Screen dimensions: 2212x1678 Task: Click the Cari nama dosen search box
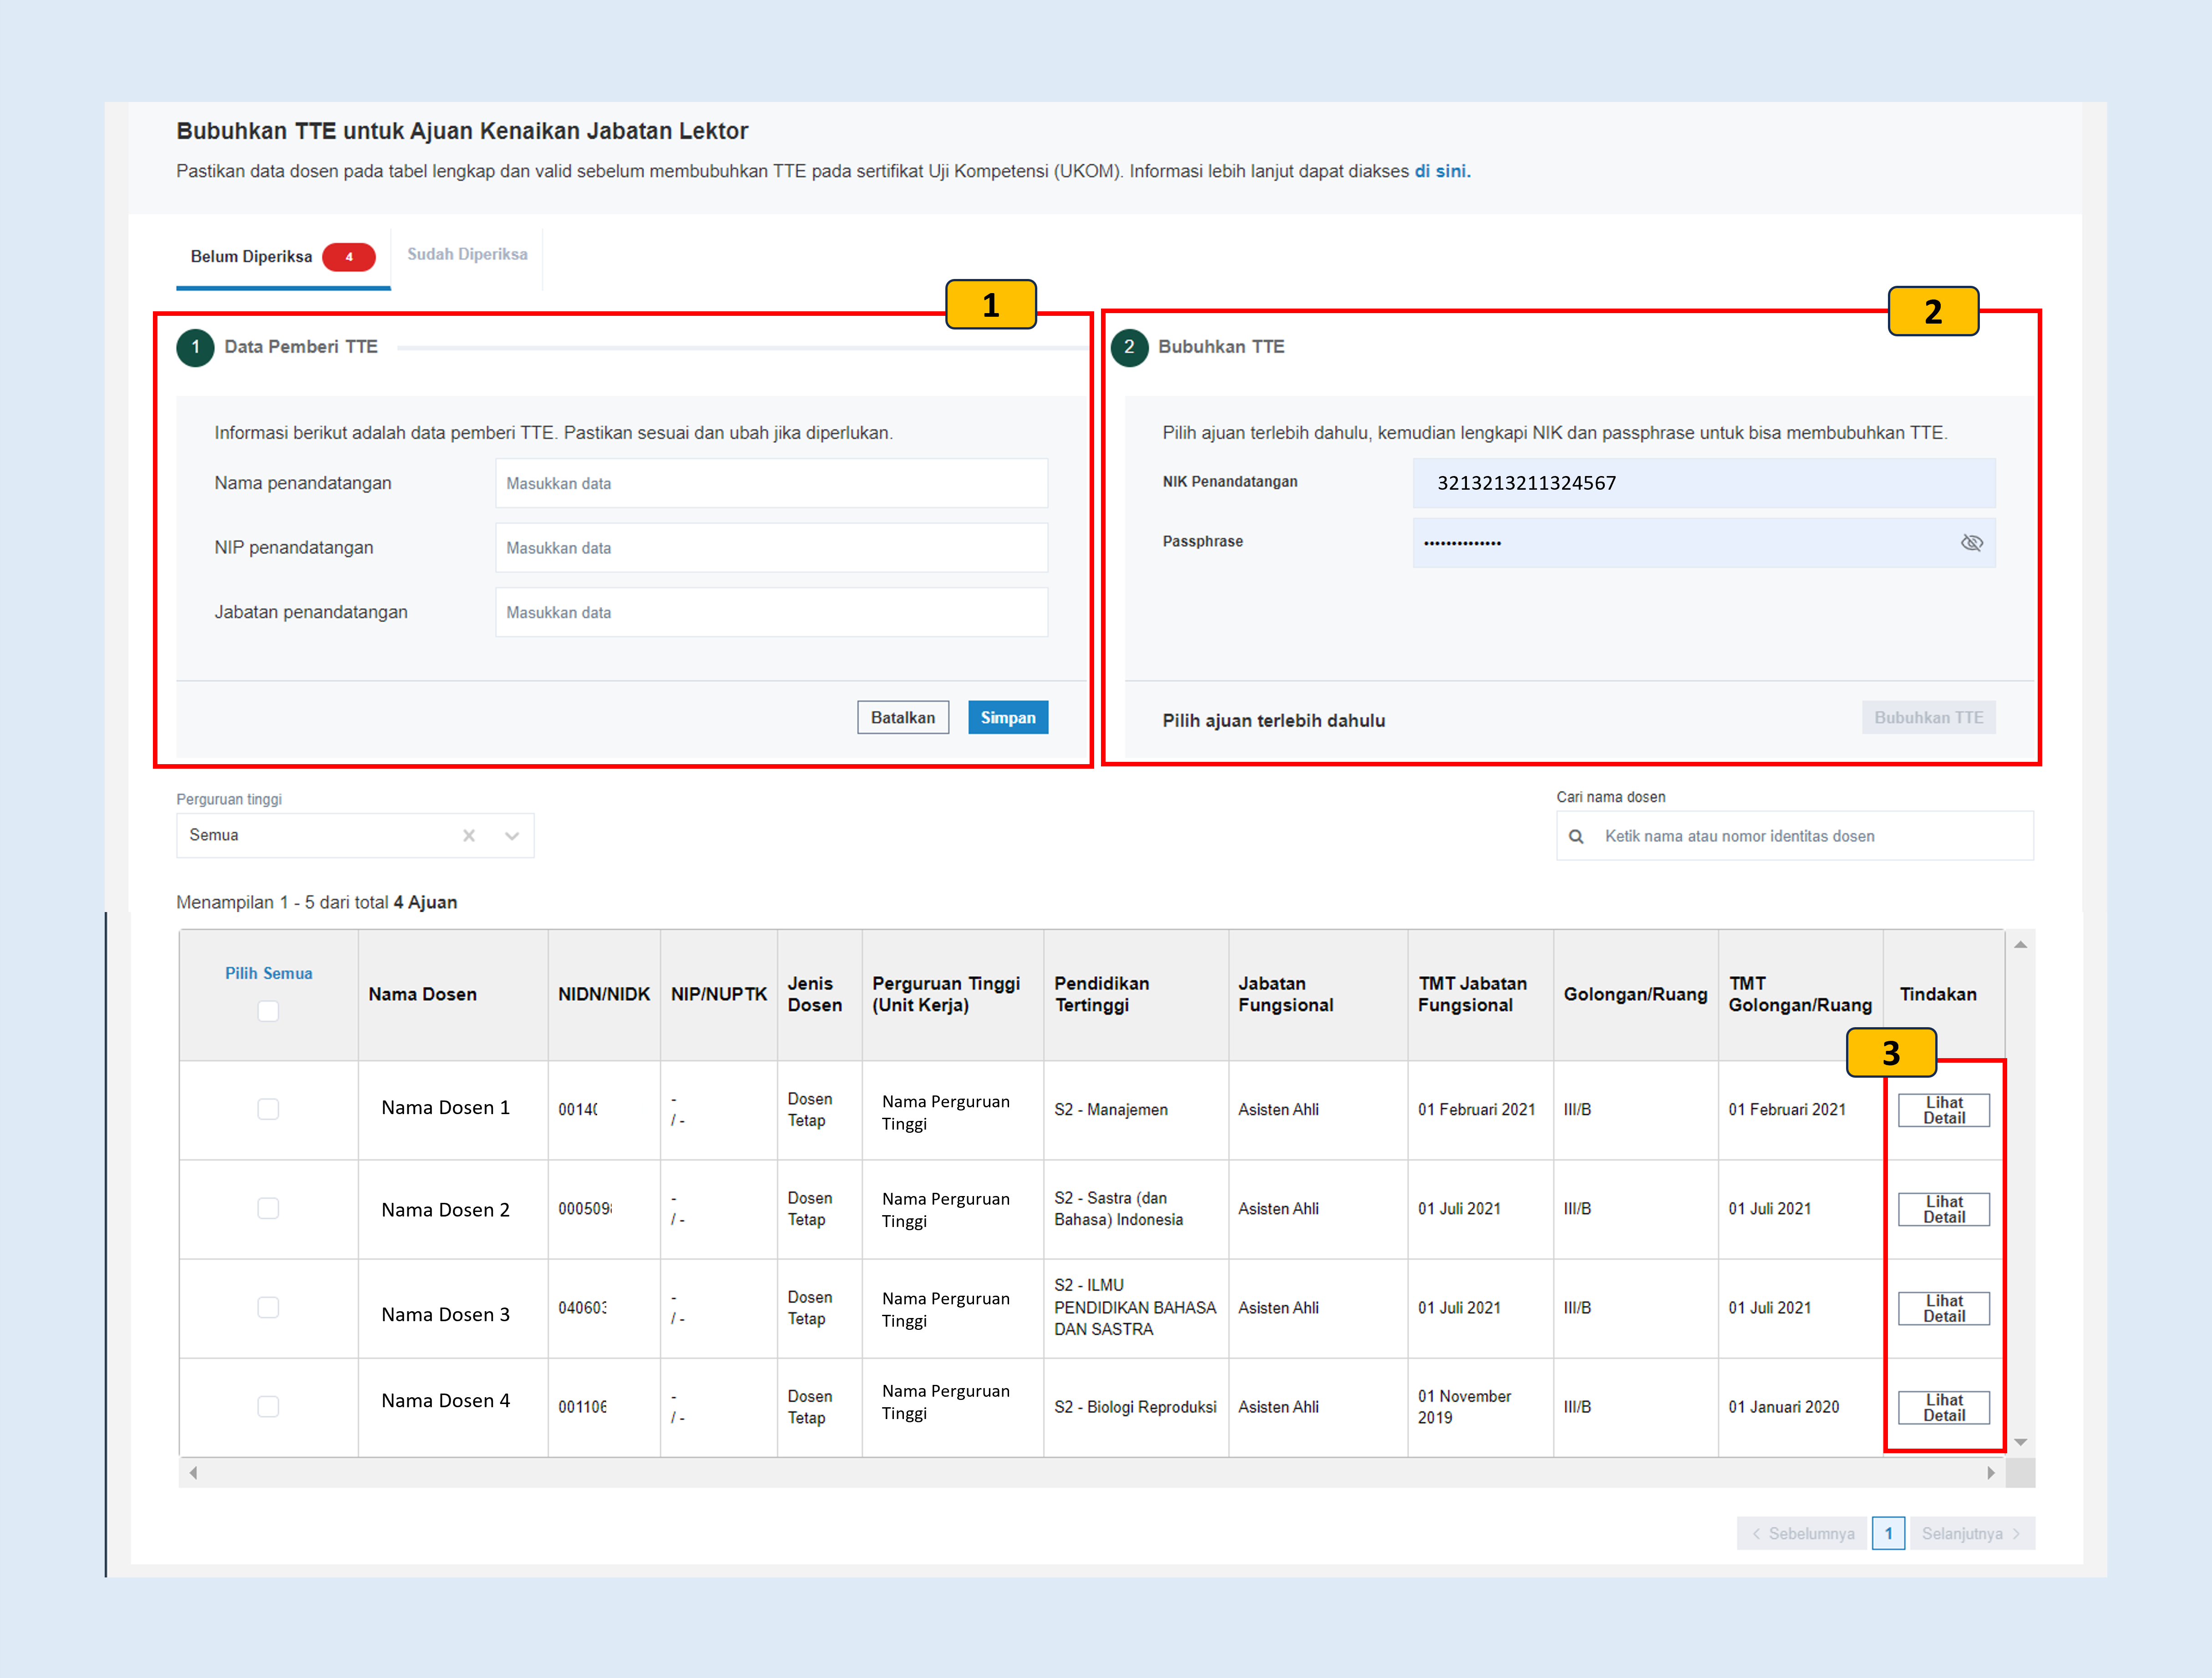tap(1794, 836)
